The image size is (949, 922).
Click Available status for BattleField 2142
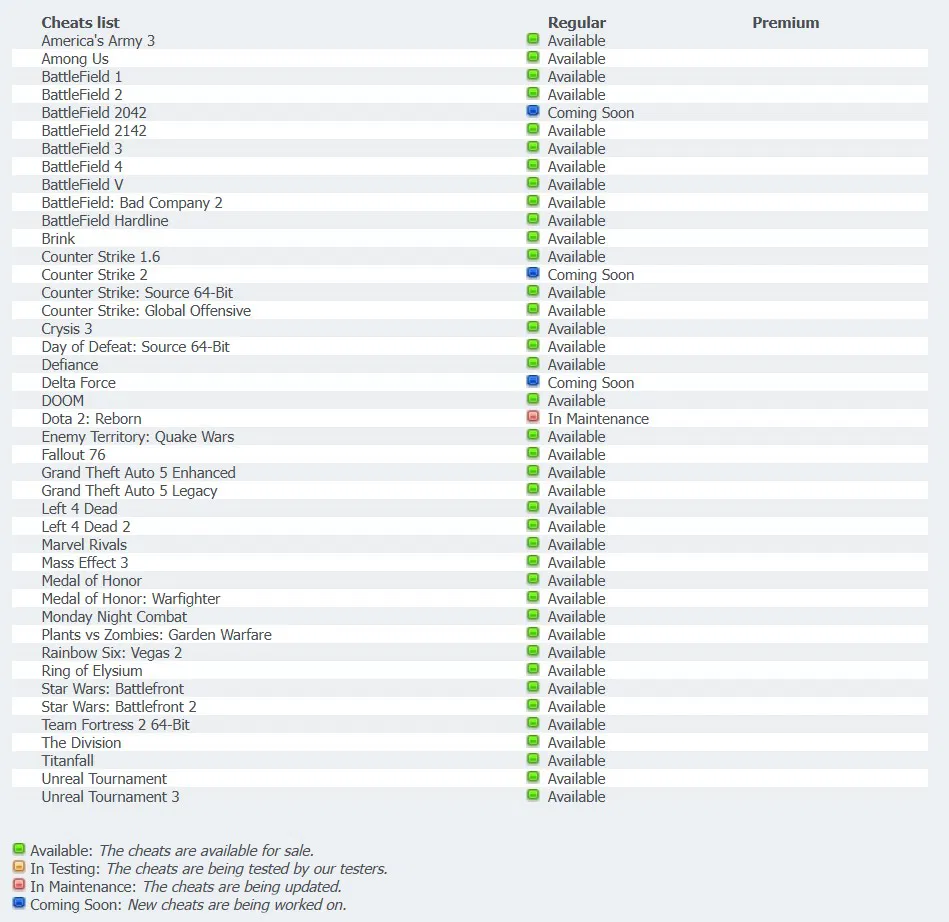(x=576, y=131)
